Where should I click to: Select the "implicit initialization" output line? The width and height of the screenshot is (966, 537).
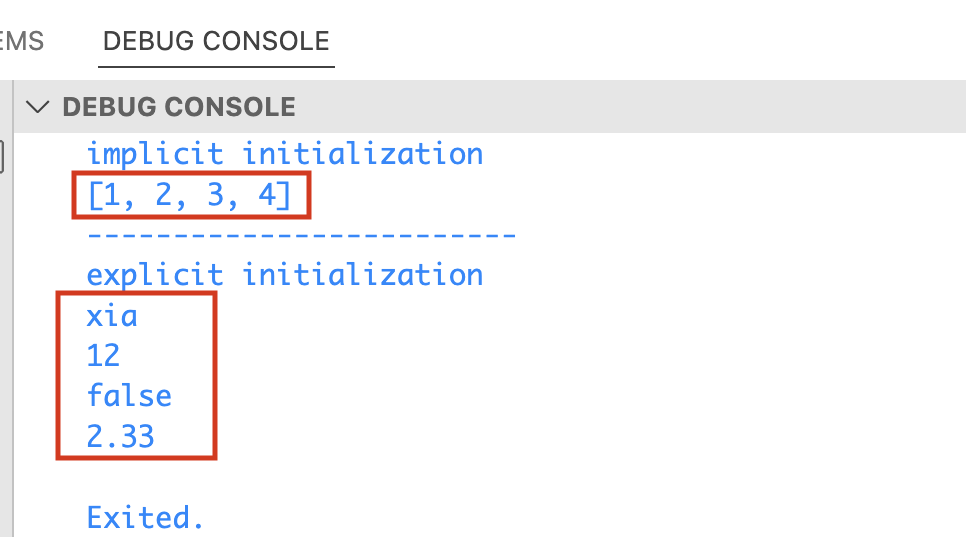coord(284,154)
